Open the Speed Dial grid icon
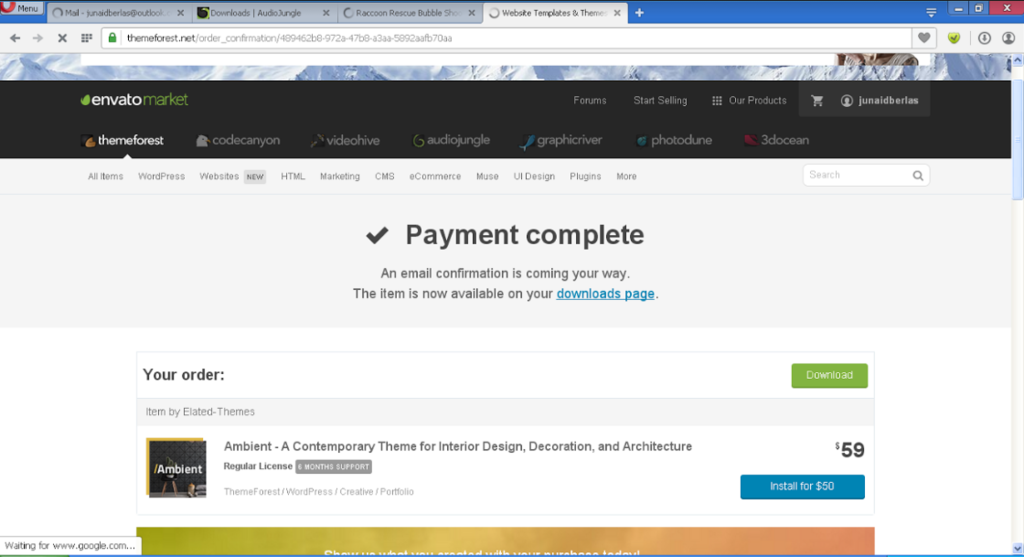The height and width of the screenshot is (557, 1024). pos(86,38)
